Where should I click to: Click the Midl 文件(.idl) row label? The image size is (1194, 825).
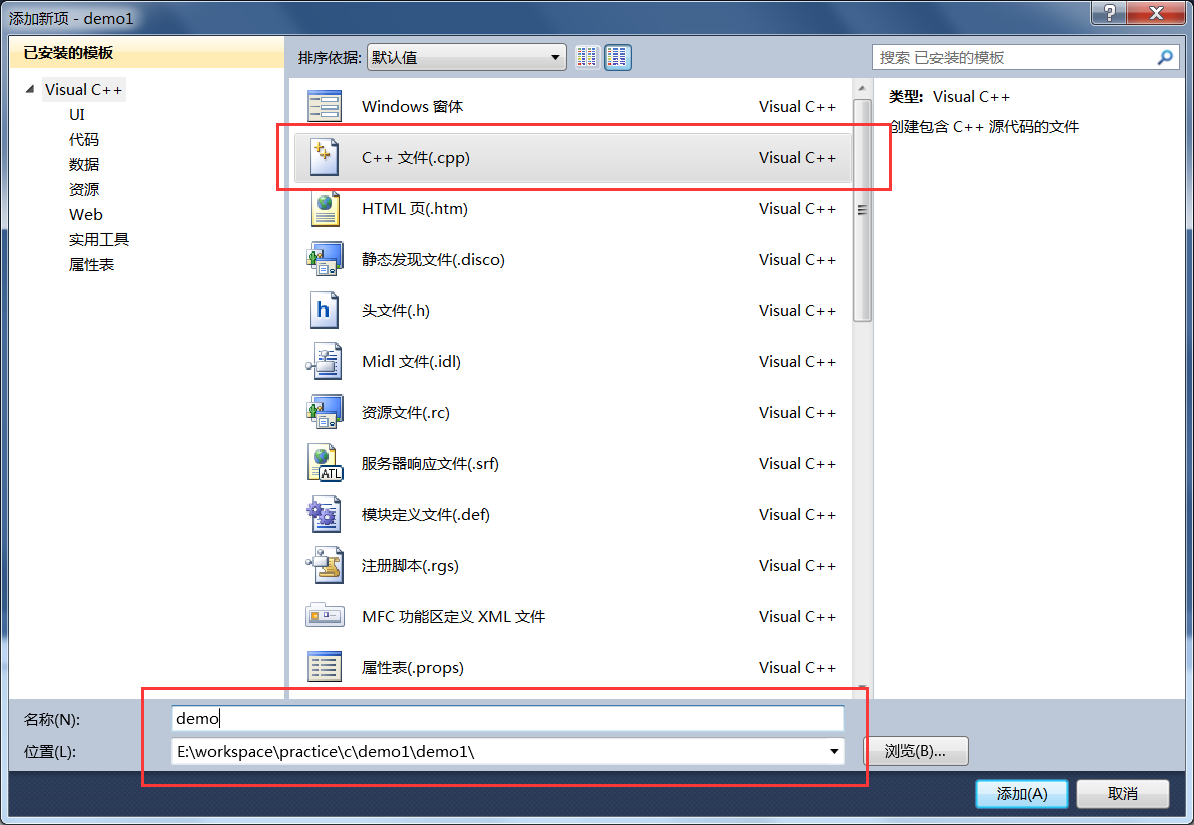(x=411, y=362)
